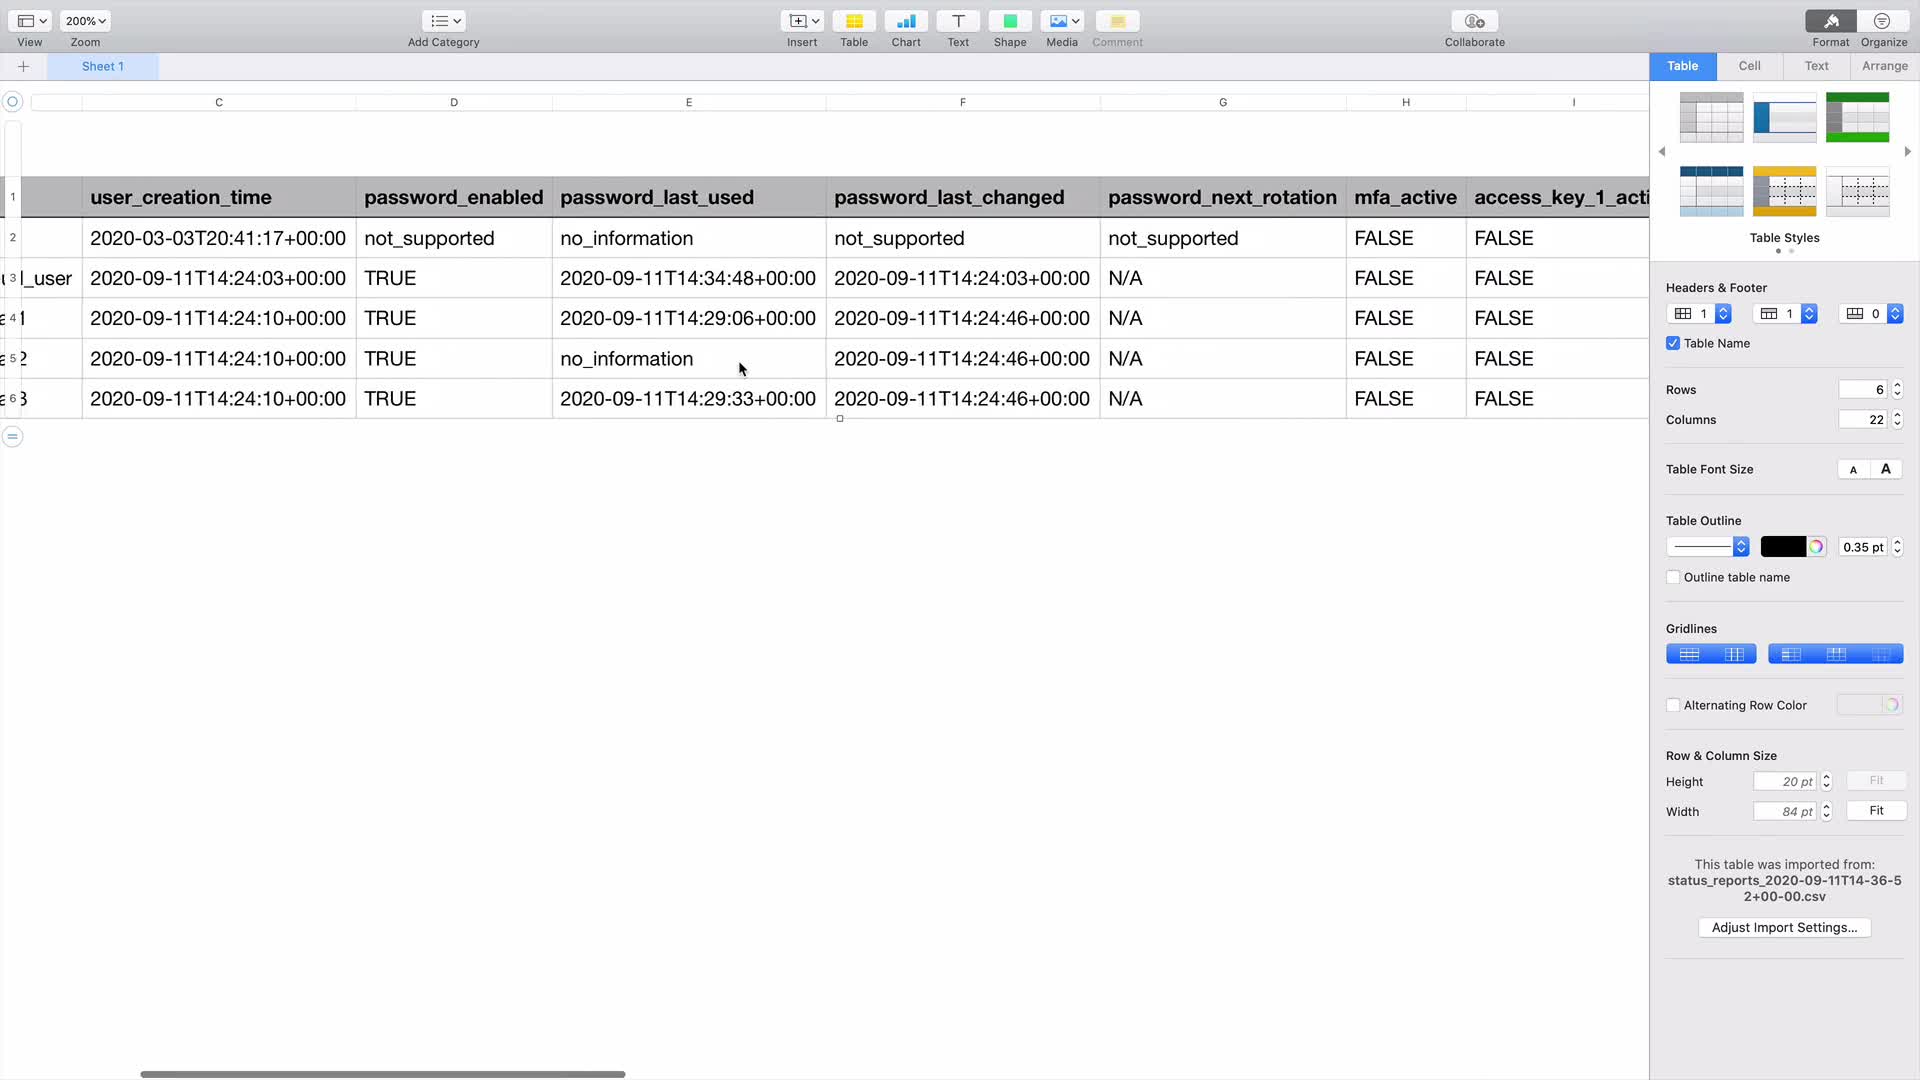Uncheck the Table Name checkbox
This screenshot has width=1920, height=1080.
pos(1673,343)
